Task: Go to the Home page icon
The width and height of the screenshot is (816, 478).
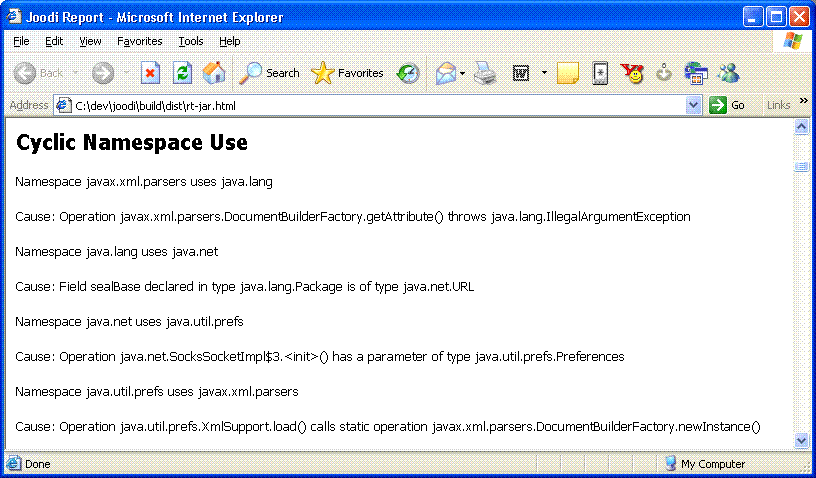Action: pos(213,73)
